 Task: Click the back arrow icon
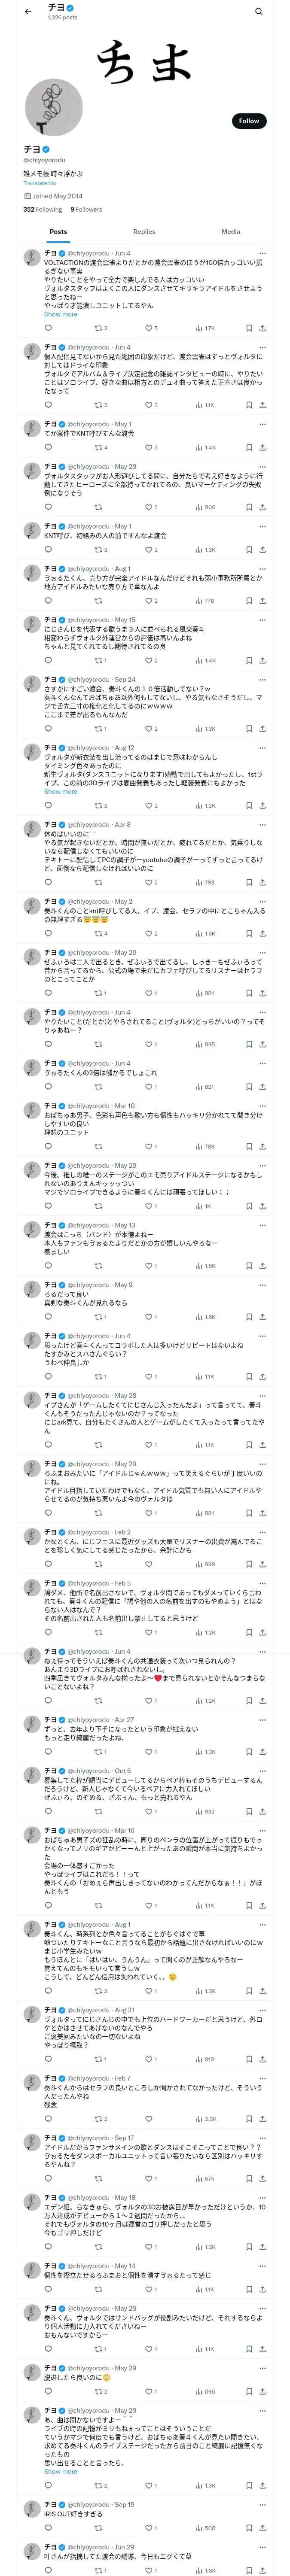tap(28, 12)
